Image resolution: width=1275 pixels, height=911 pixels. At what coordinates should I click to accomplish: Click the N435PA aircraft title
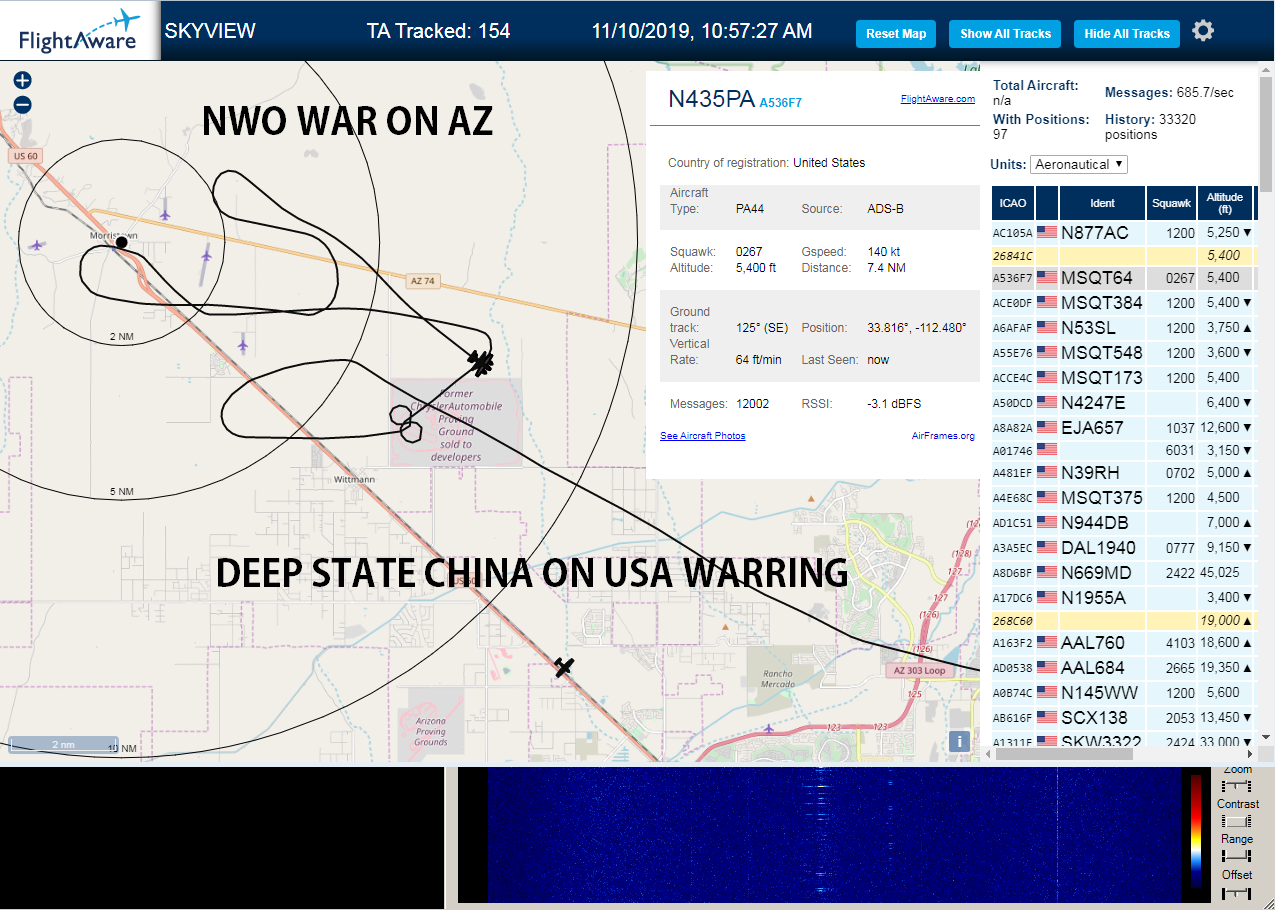(711, 99)
